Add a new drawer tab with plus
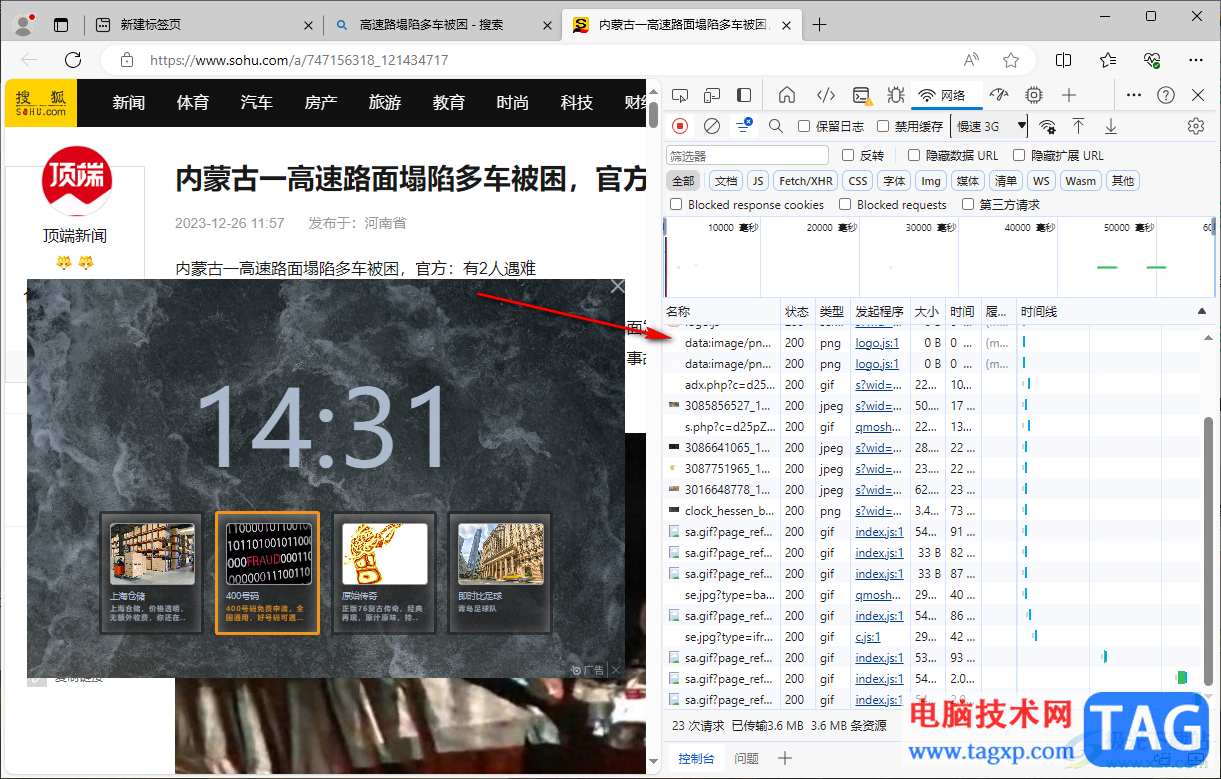The width and height of the screenshot is (1221, 779). [x=785, y=759]
